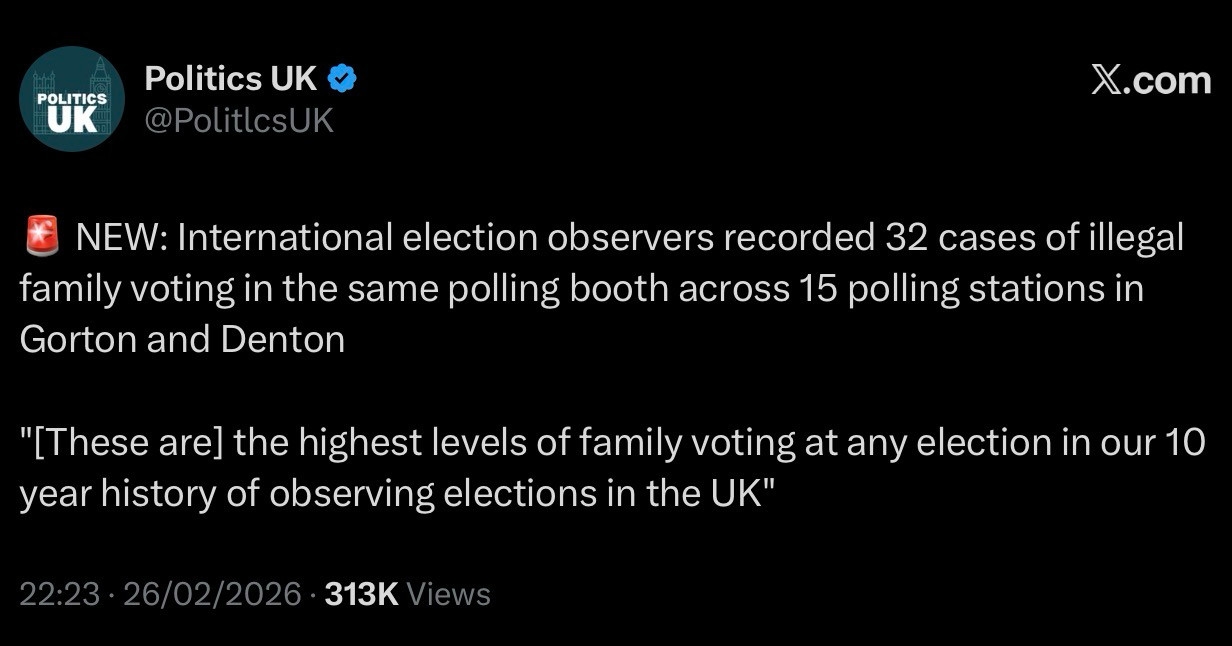1232x646 pixels.
Task: Click the small "POLITICS" word in the avatar
Action: [72, 99]
